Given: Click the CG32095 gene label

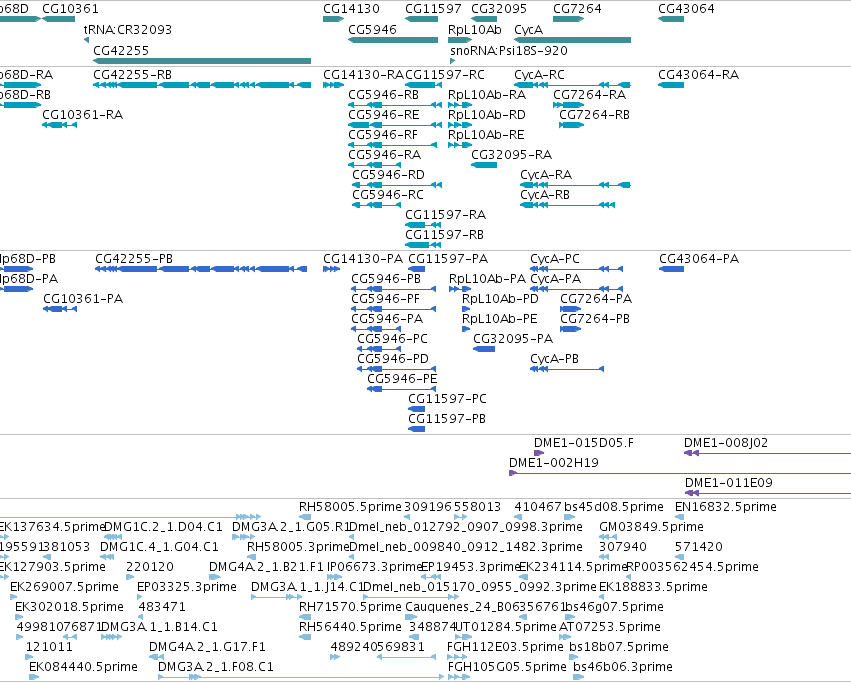Looking at the screenshot, I should coord(499,9).
